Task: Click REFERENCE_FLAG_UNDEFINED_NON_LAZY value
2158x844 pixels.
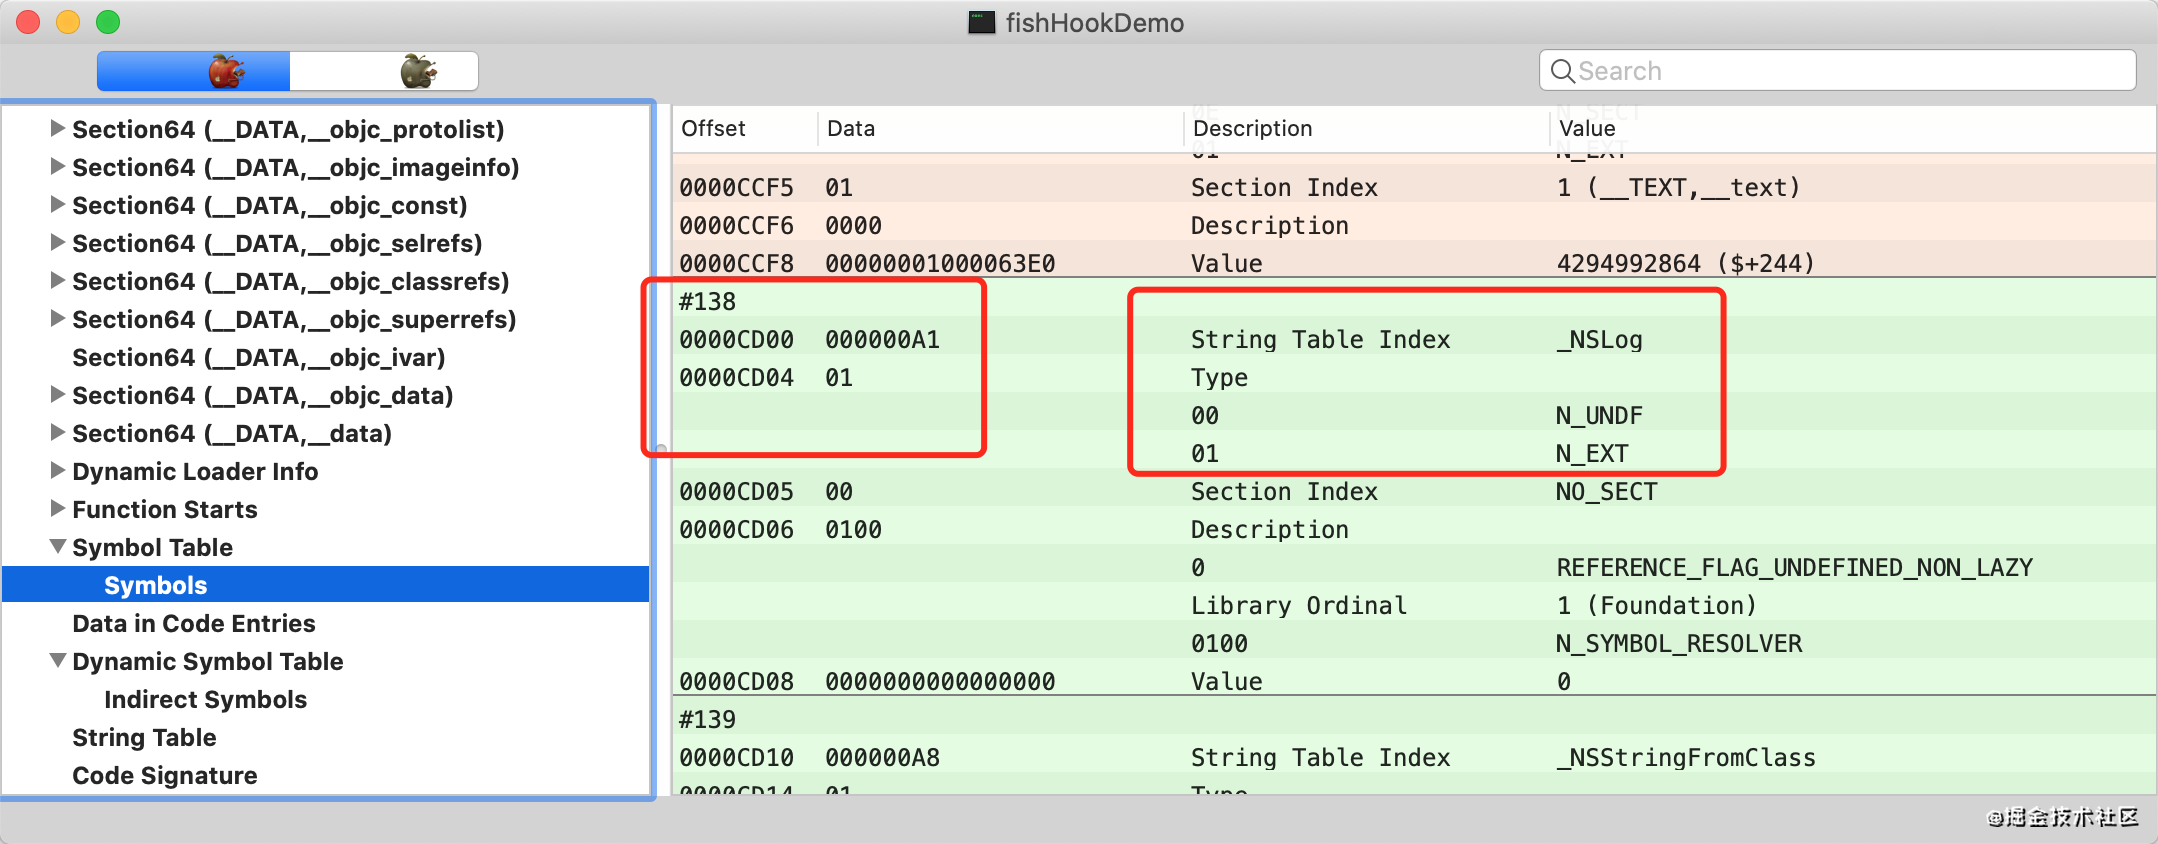Action: pos(1795,568)
